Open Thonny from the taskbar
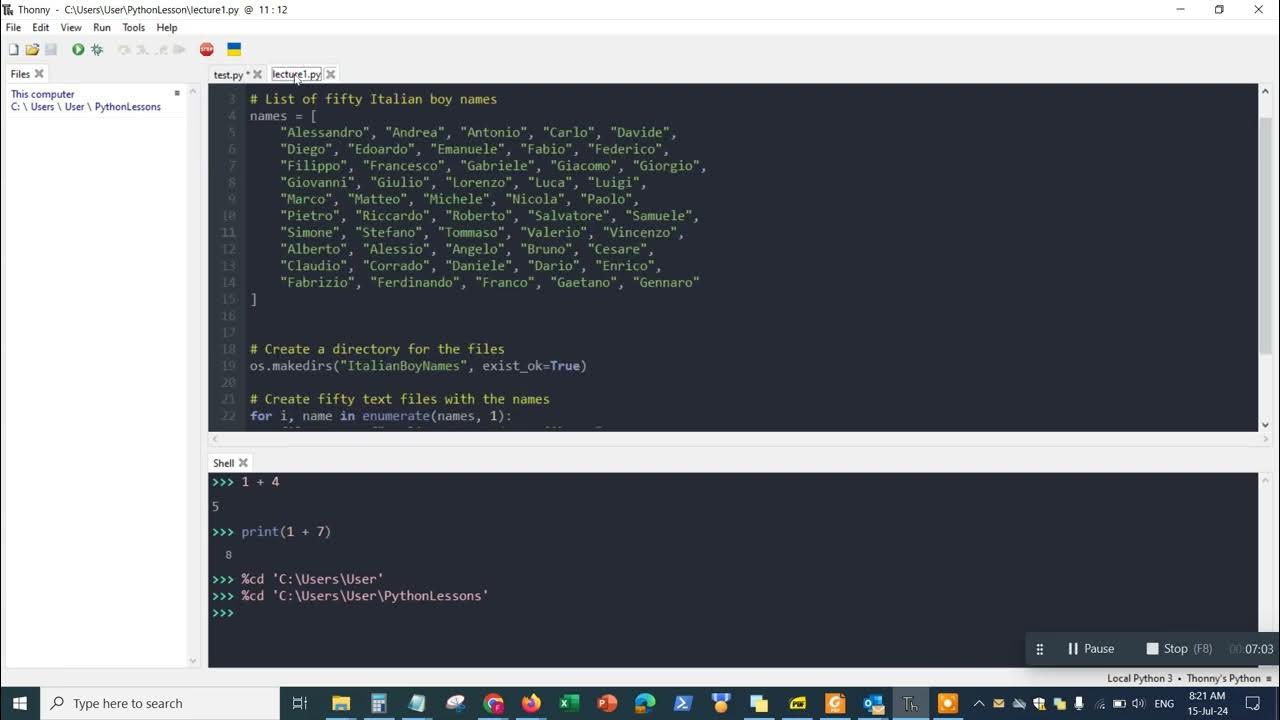The height and width of the screenshot is (720, 1280). coord(909,702)
